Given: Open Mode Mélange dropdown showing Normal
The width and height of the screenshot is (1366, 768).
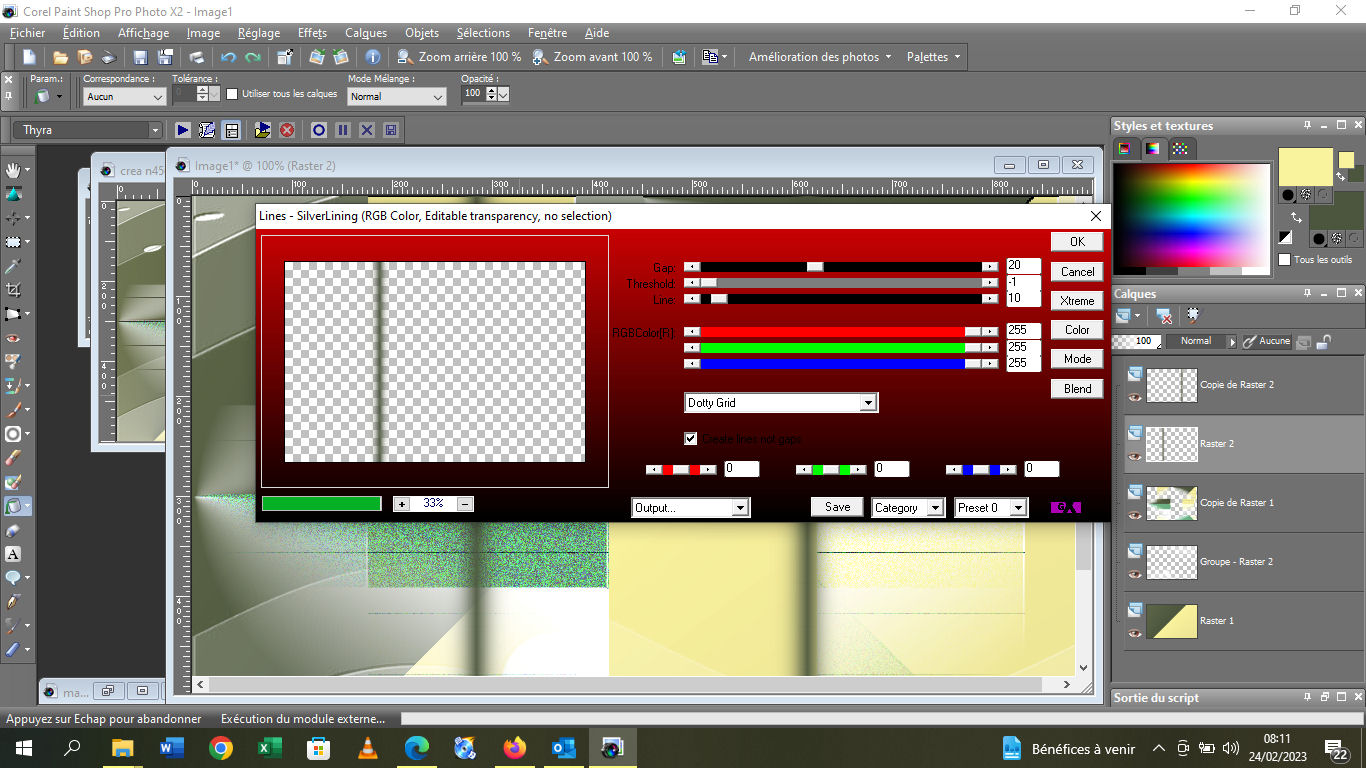Looking at the screenshot, I should (396, 97).
